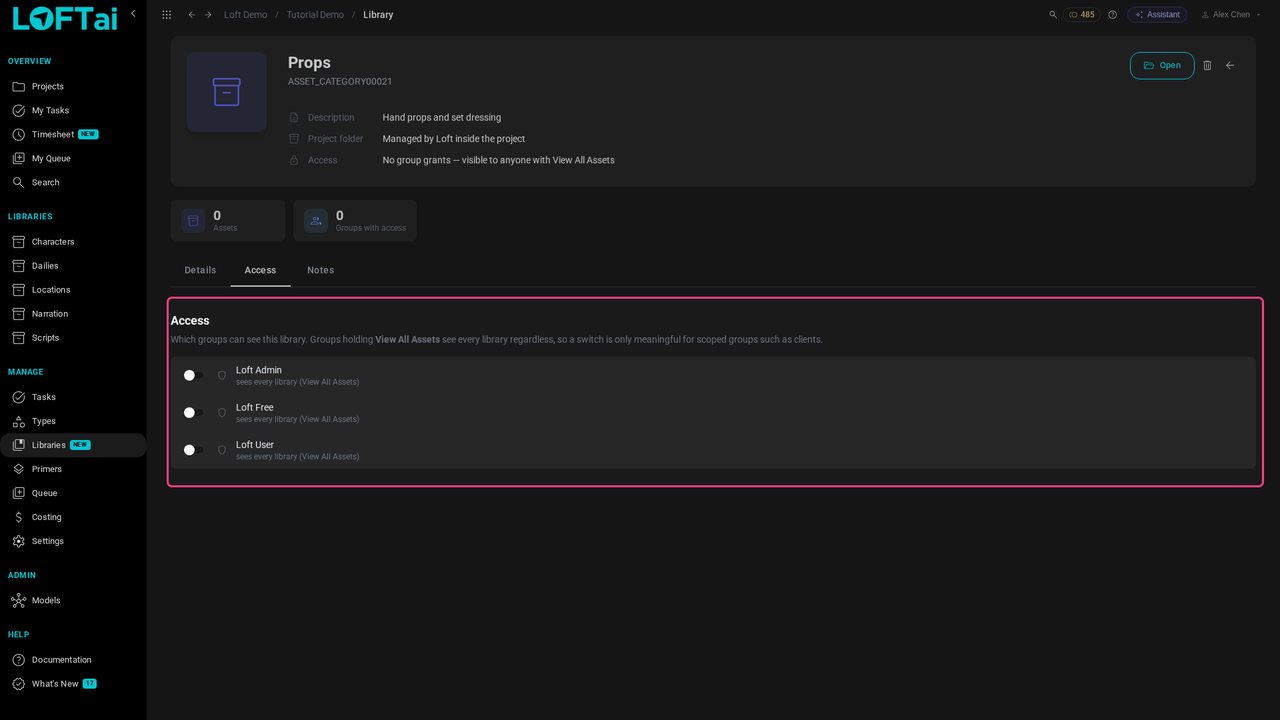This screenshot has width=1280, height=720.
Task: Open the Locations library
Action: coord(73,290)
